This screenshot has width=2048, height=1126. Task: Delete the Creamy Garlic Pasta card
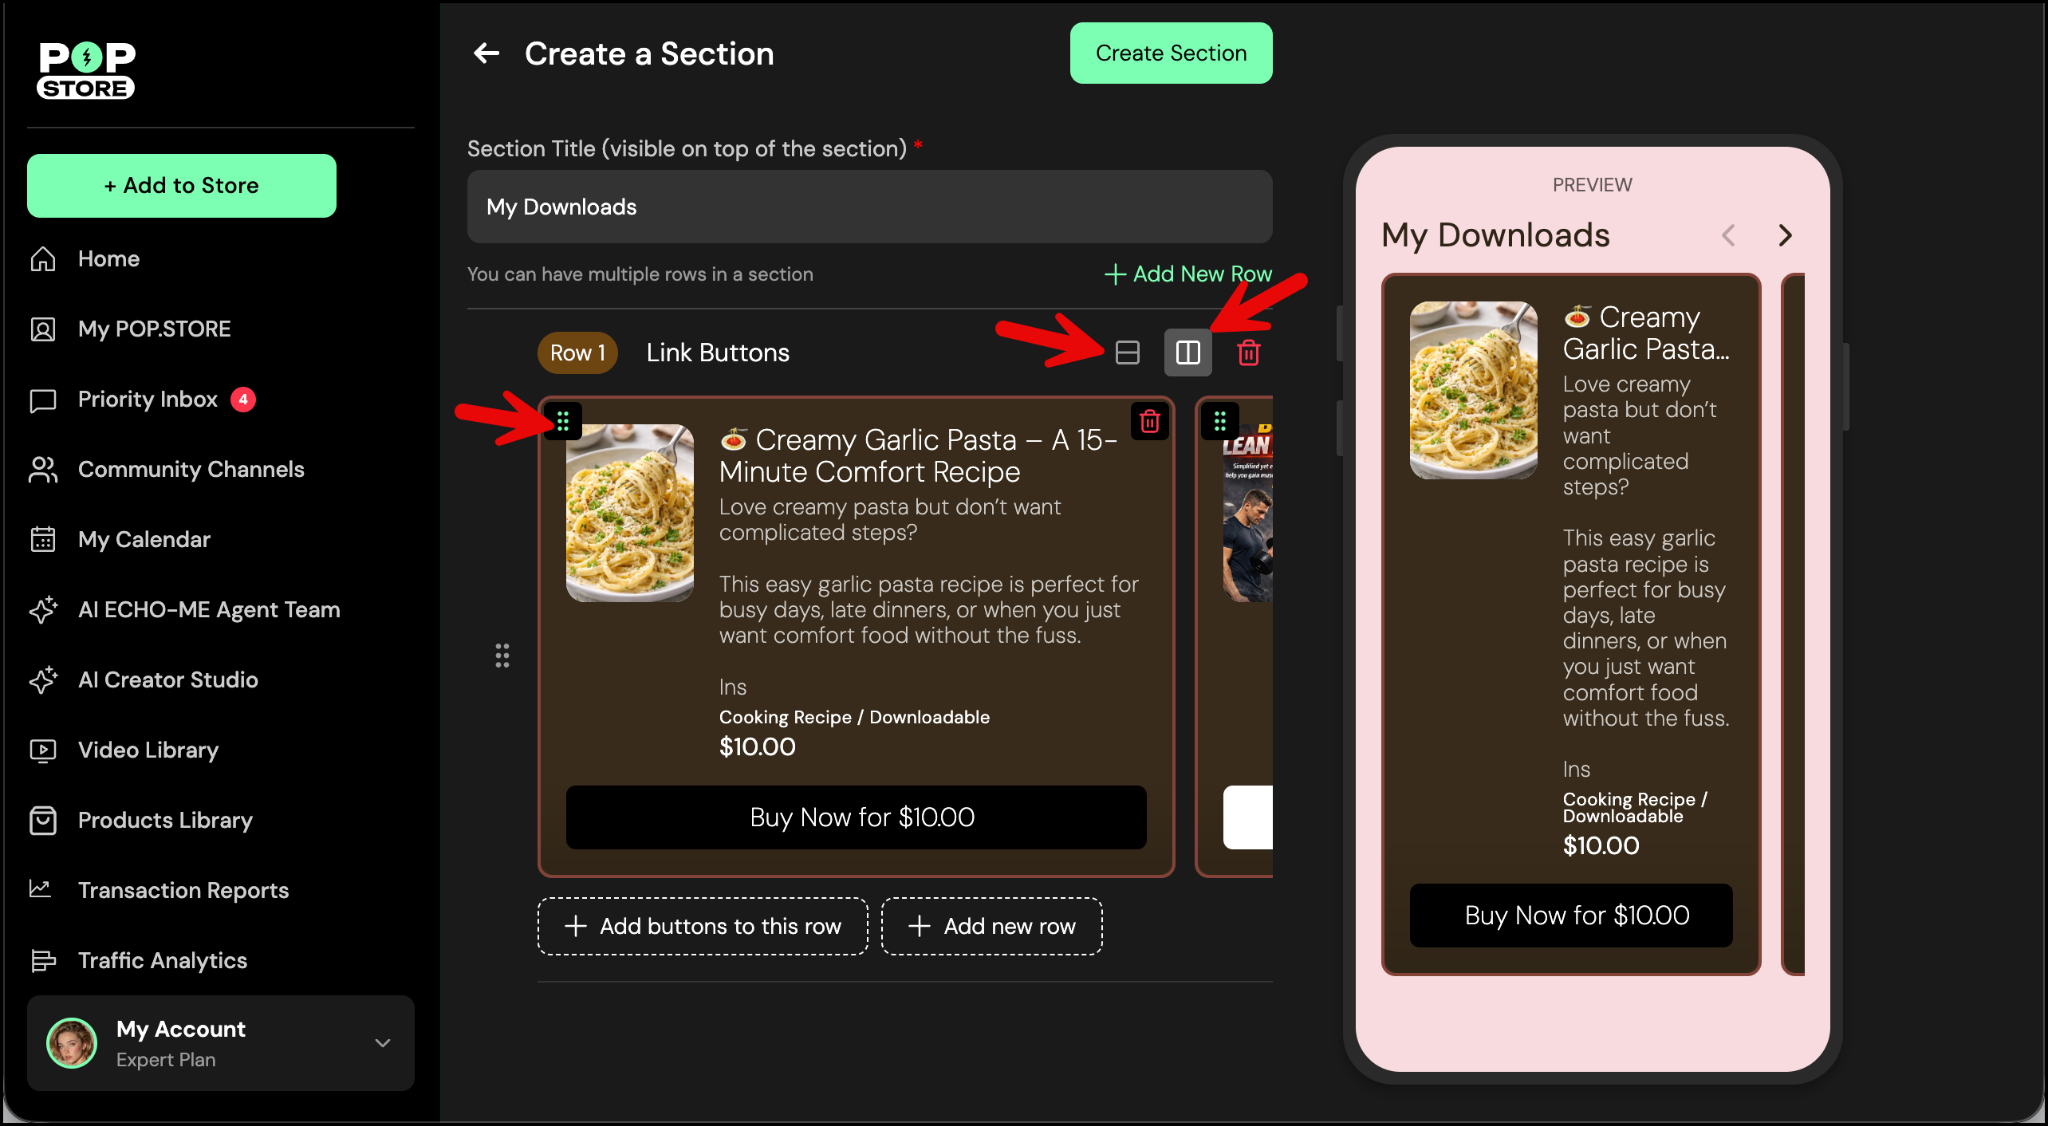tap(1150, 421)
